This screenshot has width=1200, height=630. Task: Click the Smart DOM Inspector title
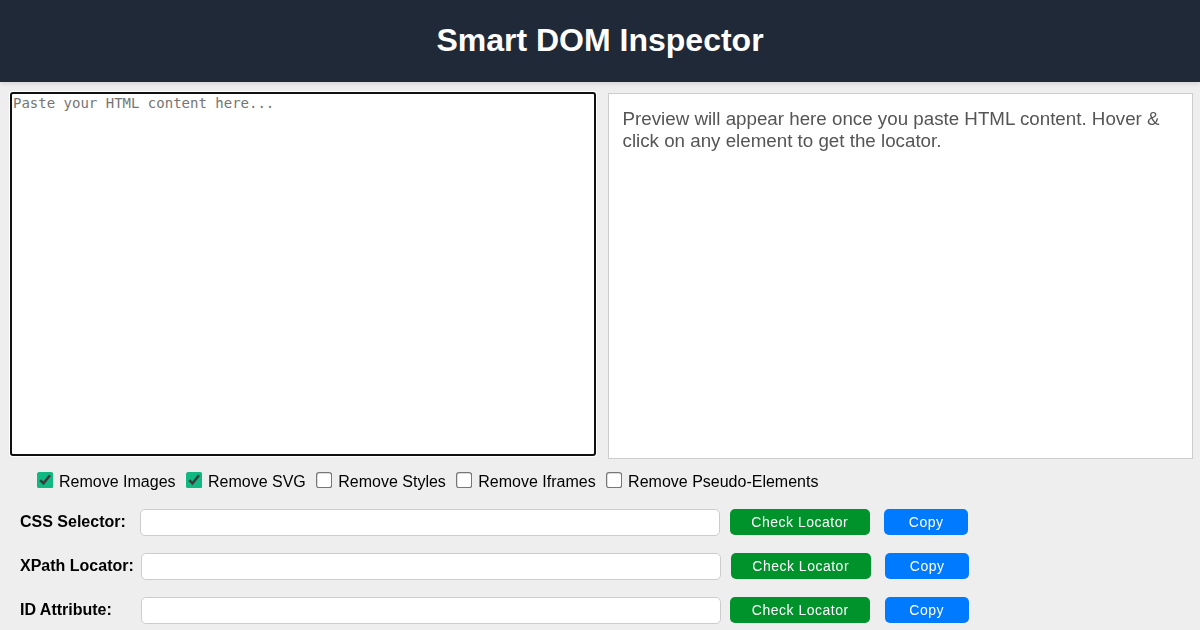pos(600,40)
